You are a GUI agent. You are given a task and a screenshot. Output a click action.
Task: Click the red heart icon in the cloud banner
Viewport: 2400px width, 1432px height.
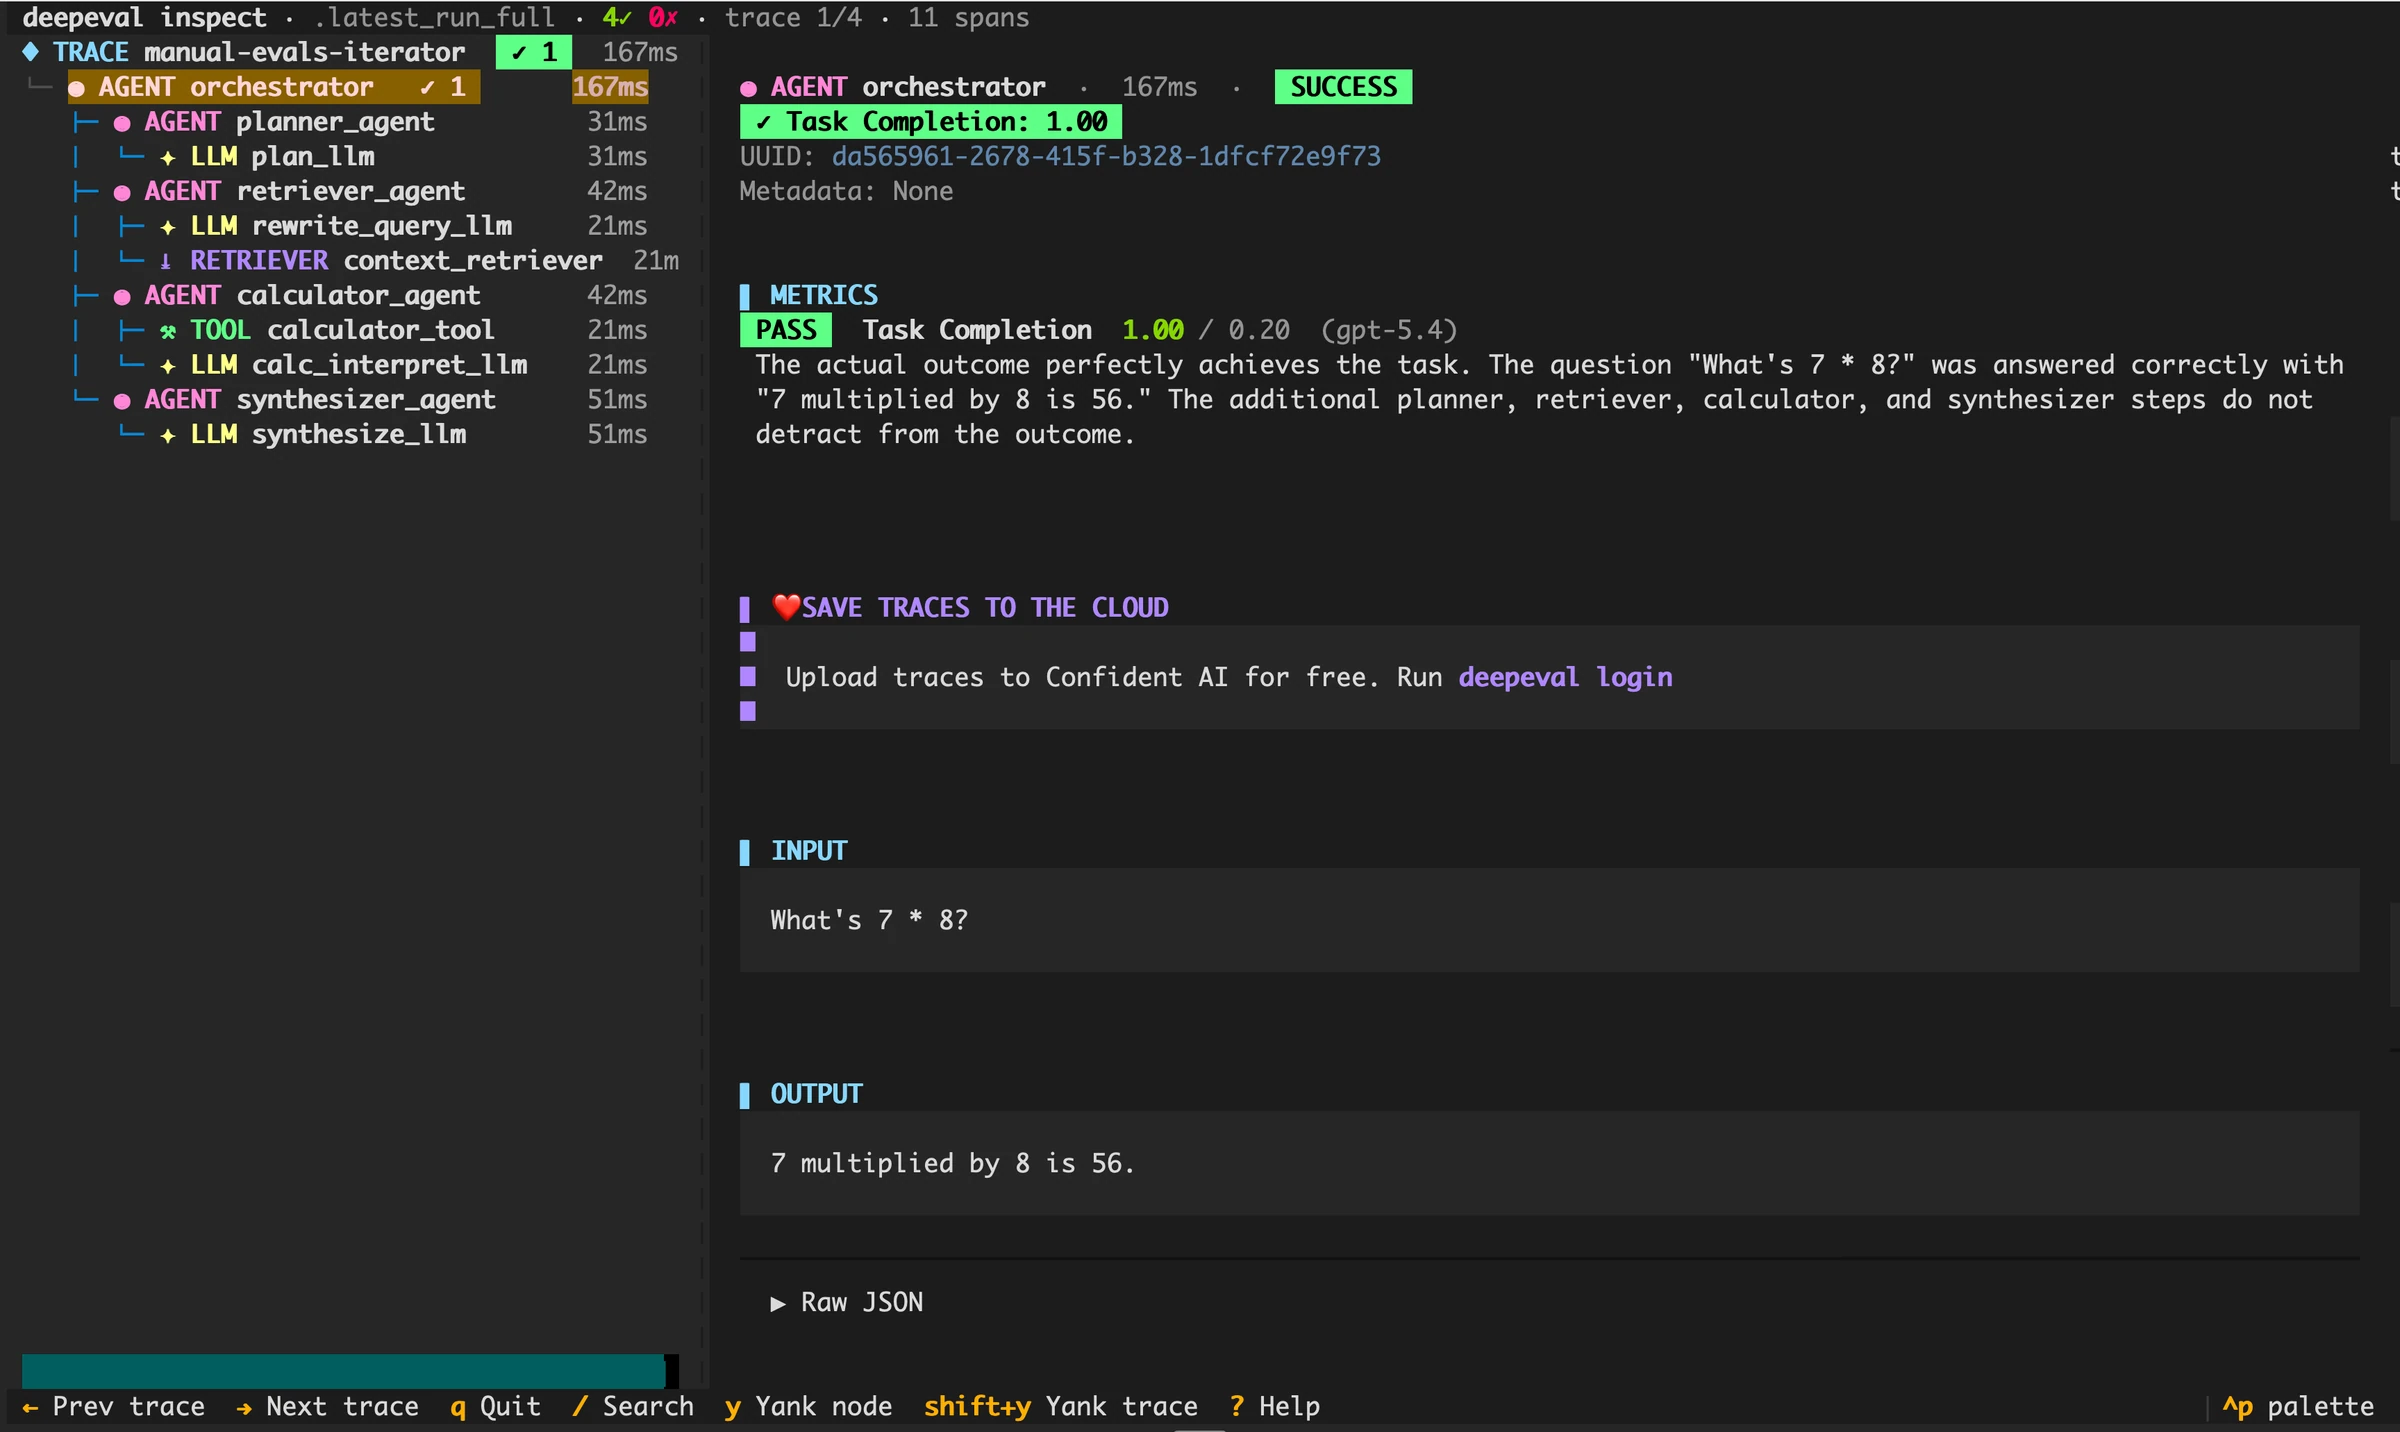point(786,607)
